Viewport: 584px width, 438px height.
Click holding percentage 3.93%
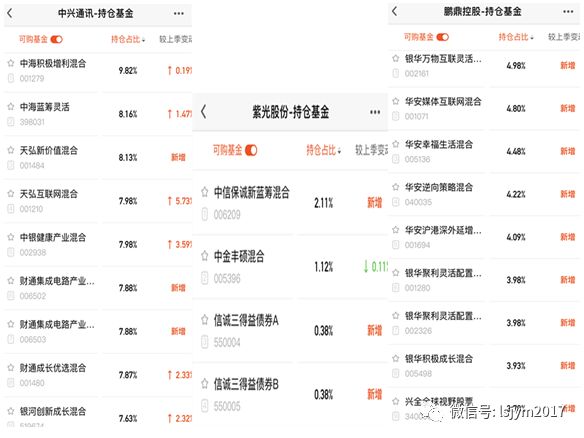coord(516,366)
